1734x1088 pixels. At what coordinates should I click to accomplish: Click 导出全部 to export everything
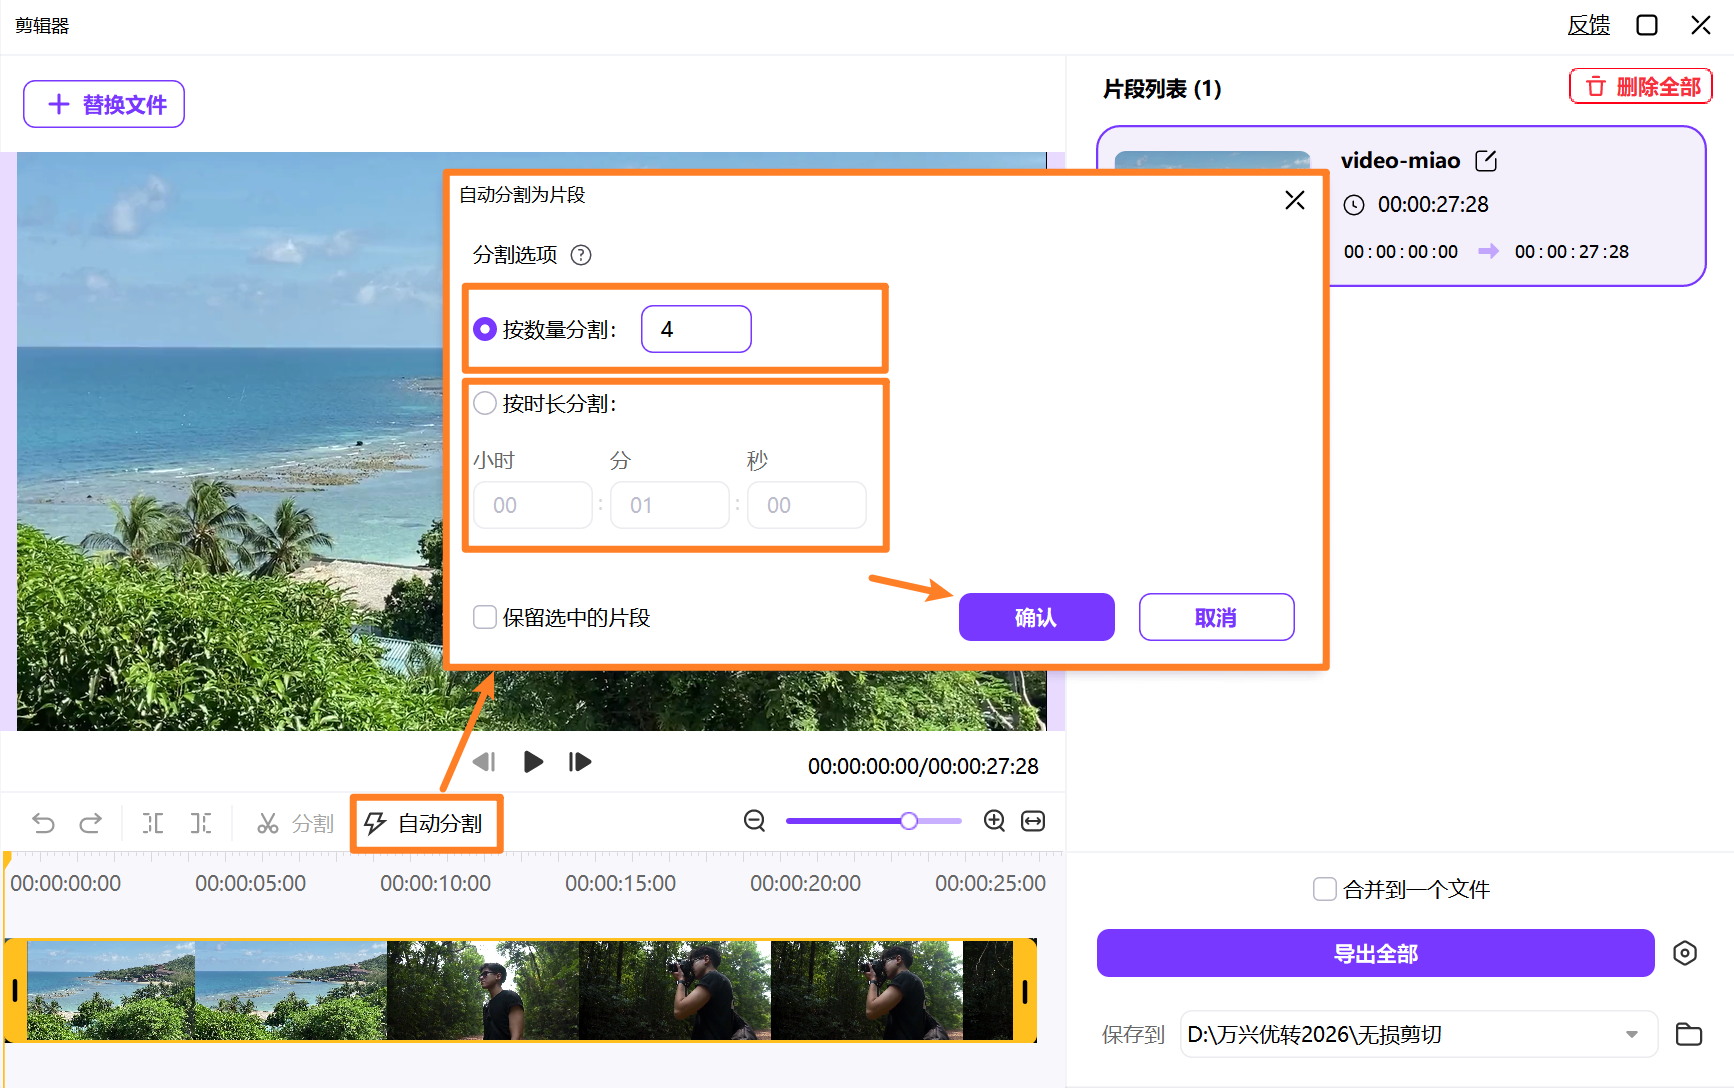pyautogui.click(x=1375, y=953)
